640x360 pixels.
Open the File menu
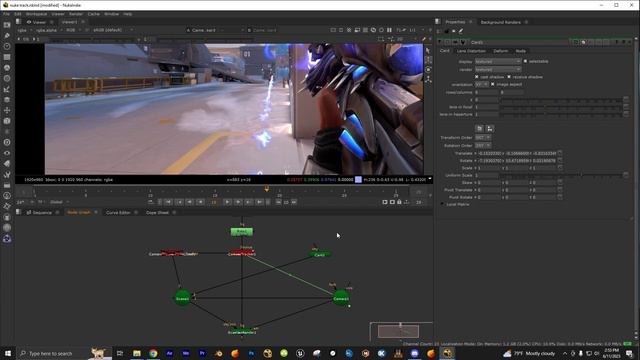[7, 14]
